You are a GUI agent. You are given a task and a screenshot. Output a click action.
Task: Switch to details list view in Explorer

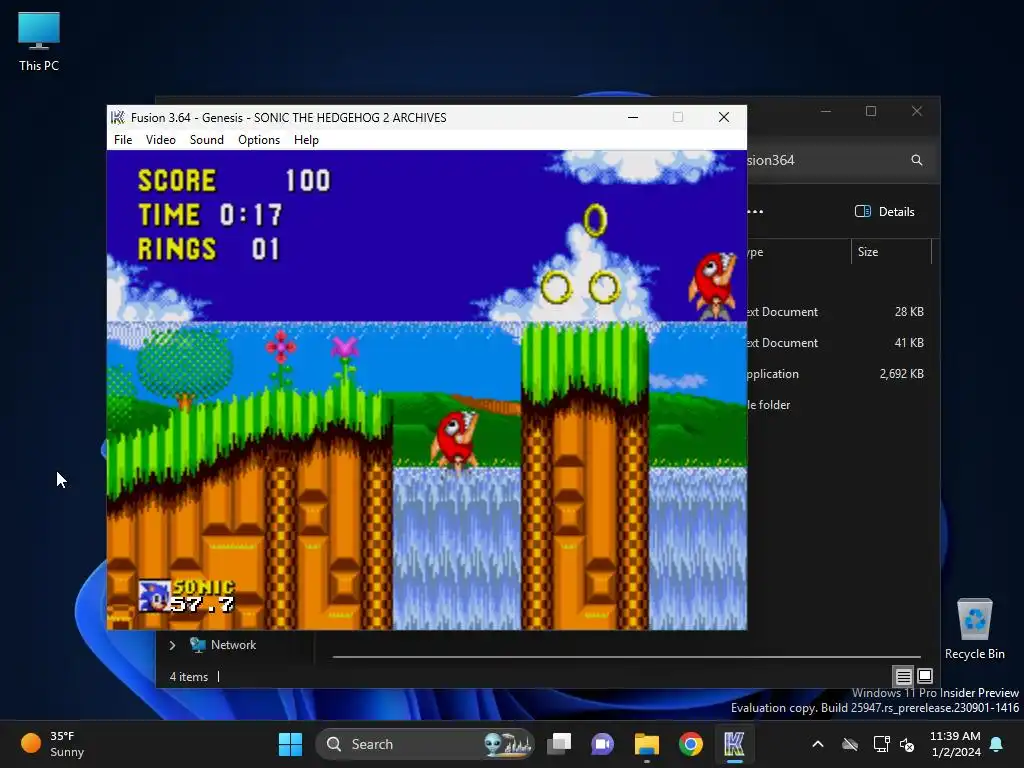(x=903, y=676)
